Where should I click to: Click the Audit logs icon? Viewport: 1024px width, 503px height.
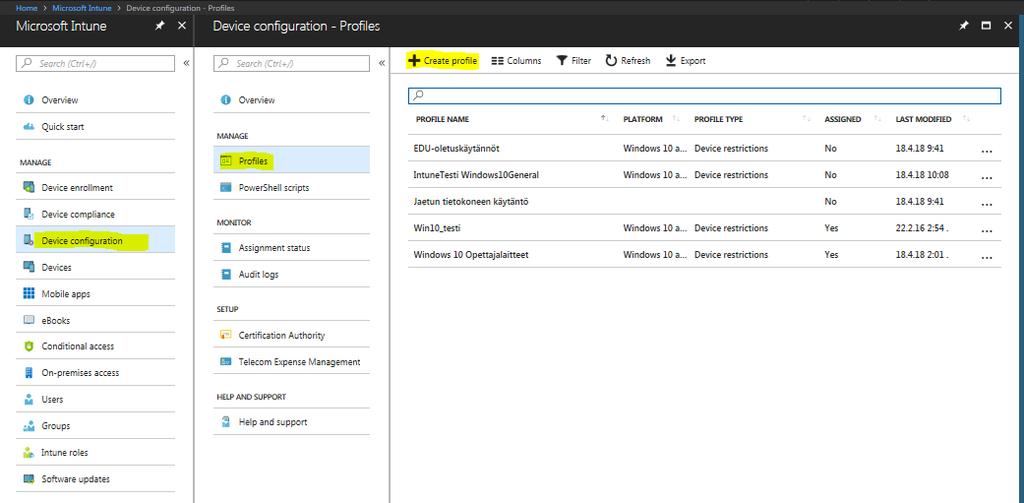pyautogui.click(x=226, y=274)
